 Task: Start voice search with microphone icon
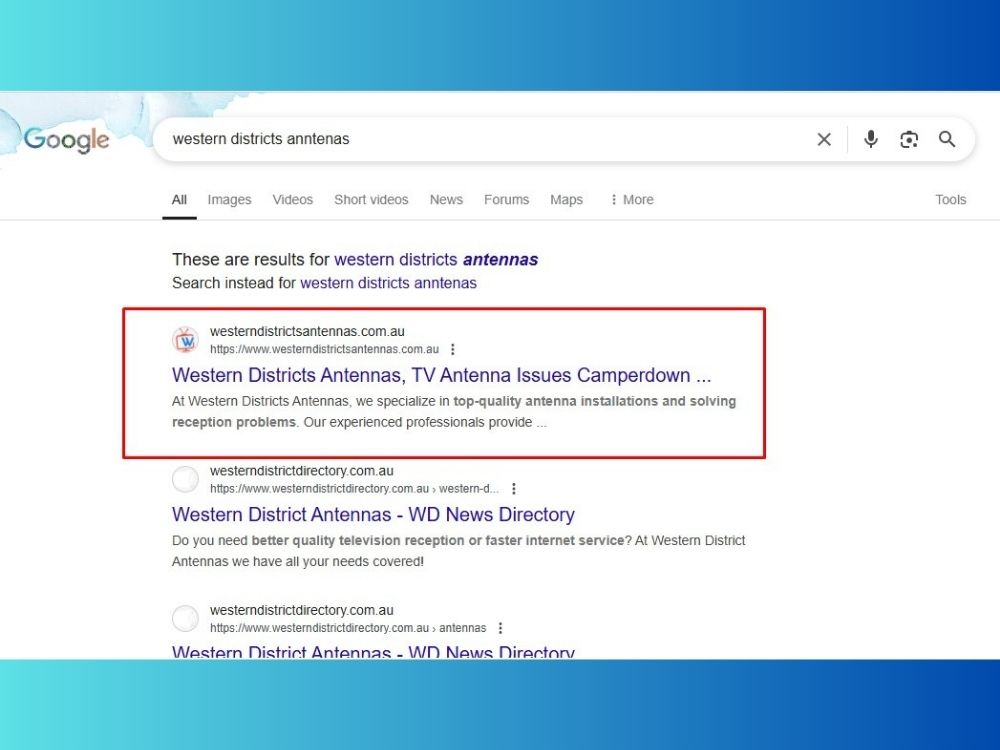pyautogui.click(x=871, y=139)
